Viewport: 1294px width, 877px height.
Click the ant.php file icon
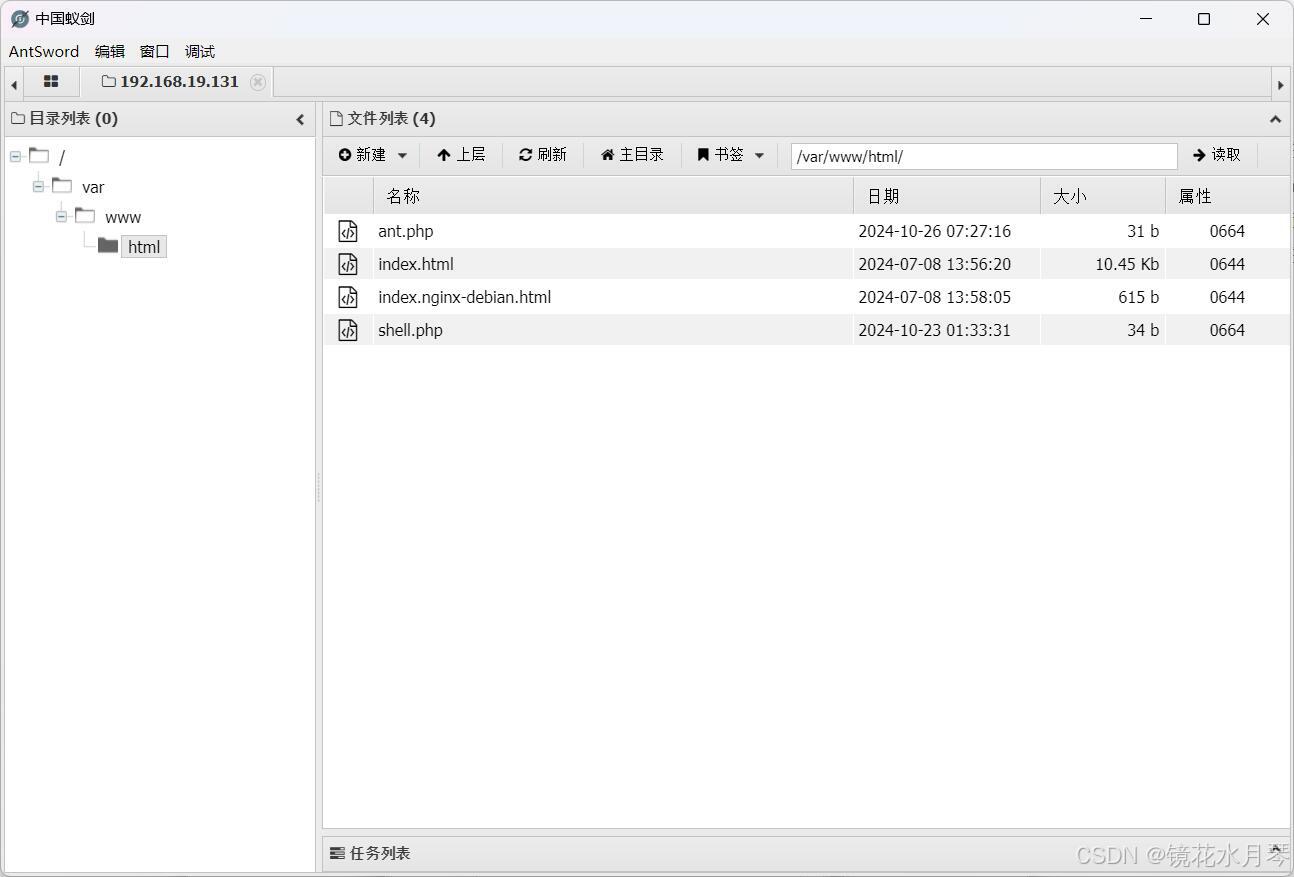click(x=348, y=231)
